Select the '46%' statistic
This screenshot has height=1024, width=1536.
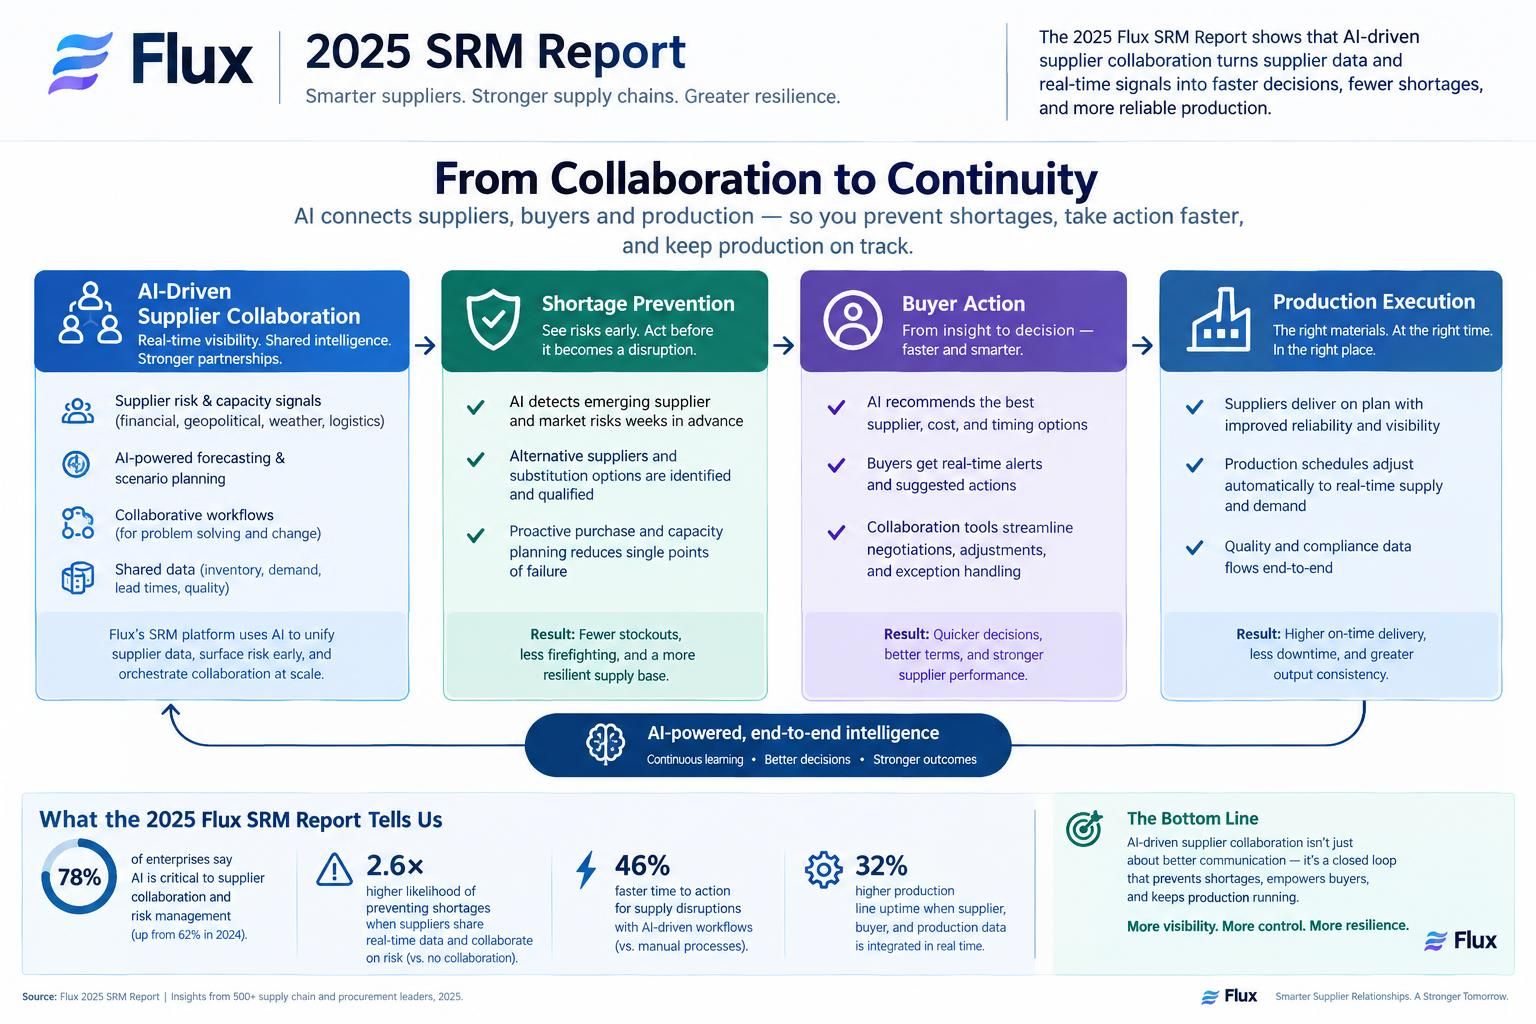642,865
